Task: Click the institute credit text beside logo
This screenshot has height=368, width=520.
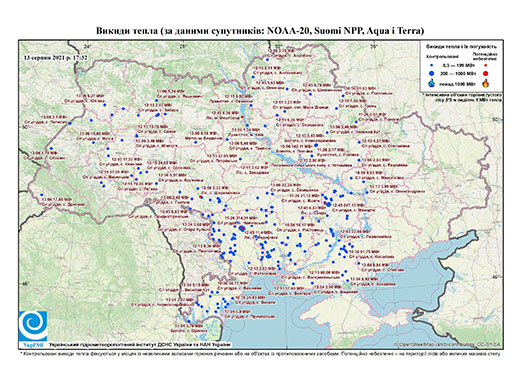Action: pos(140,344)
